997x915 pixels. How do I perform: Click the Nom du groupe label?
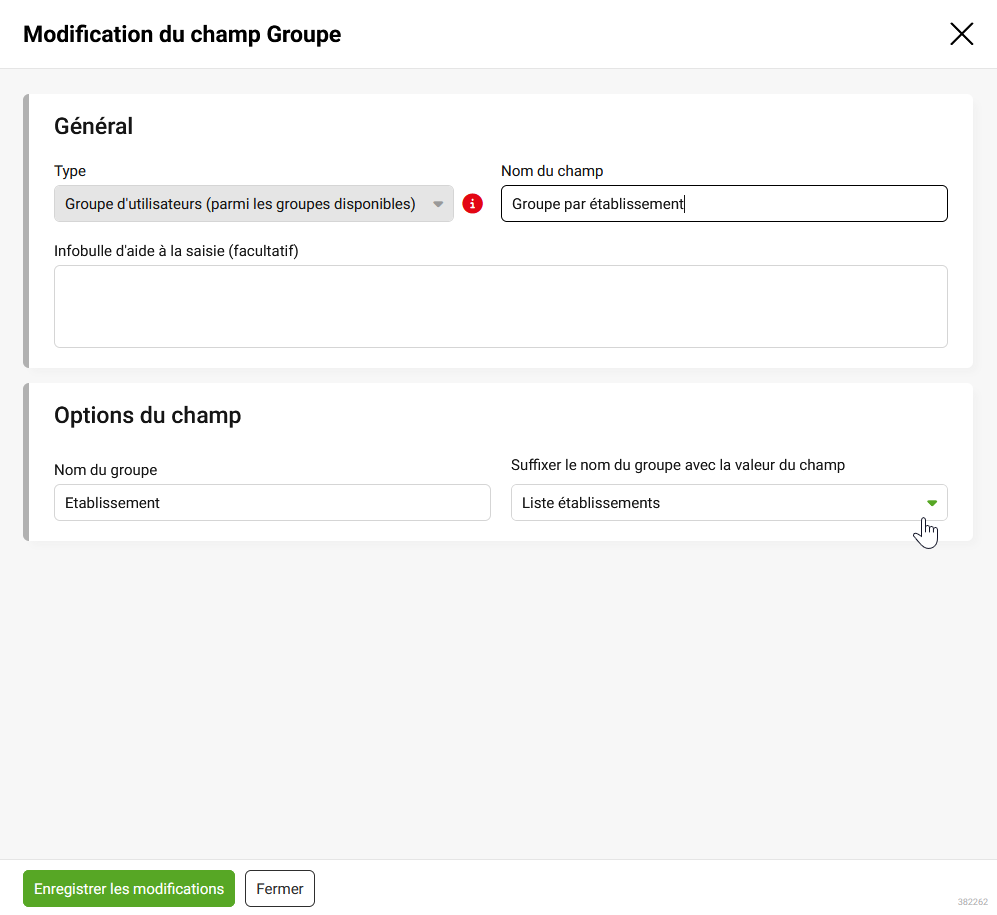106,470
